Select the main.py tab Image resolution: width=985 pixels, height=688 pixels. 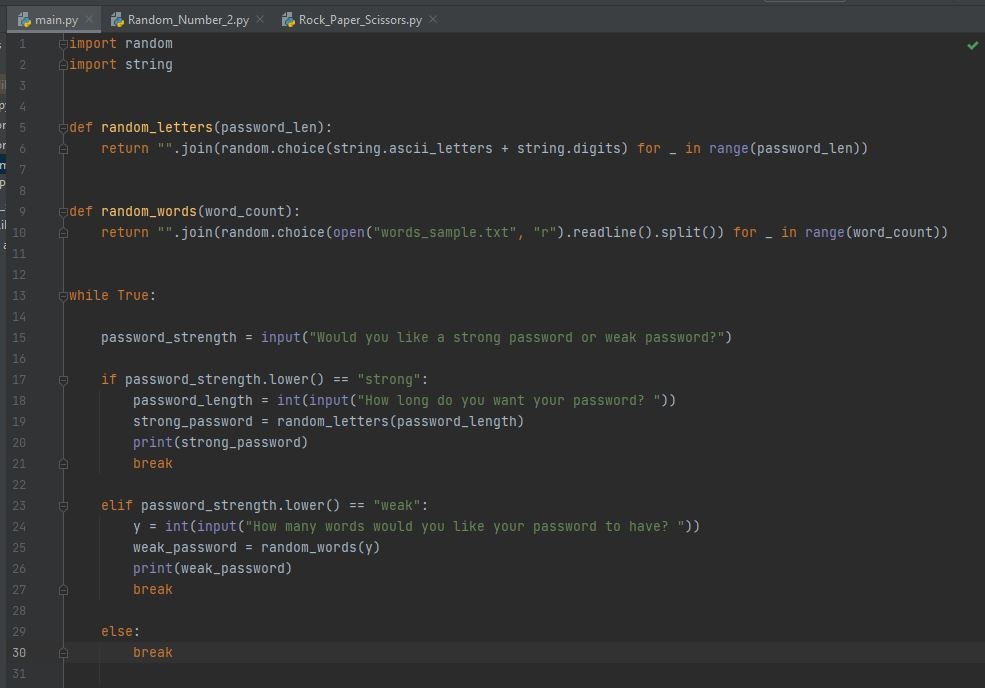[x=55, y=18]
